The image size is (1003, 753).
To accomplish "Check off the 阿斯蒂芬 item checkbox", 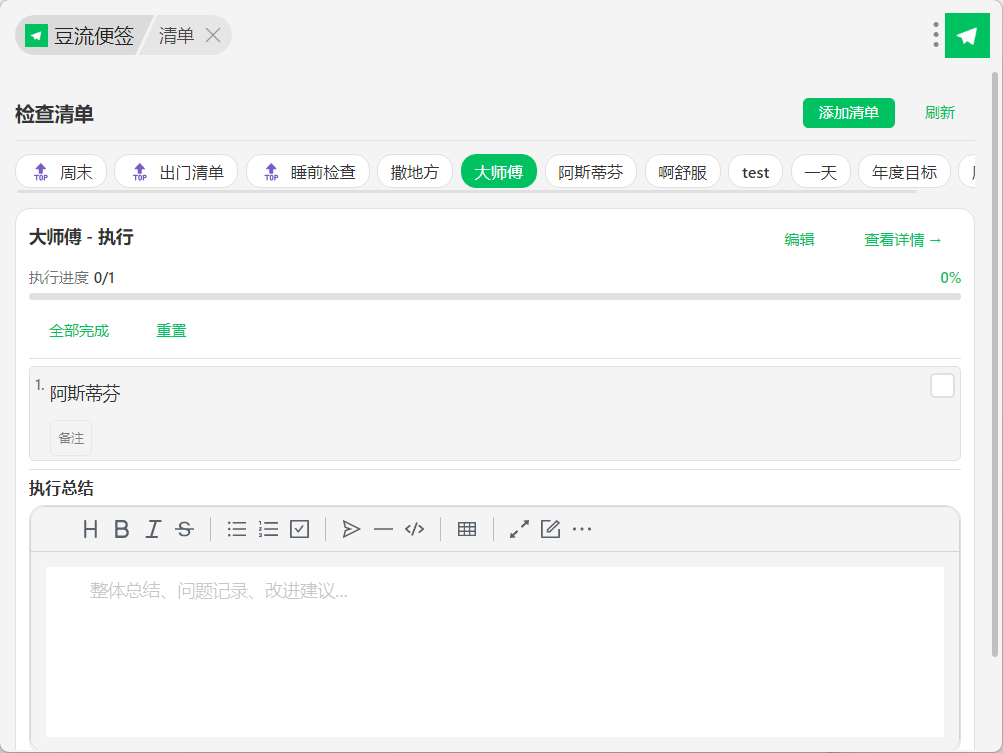I will tap(942, 386).
